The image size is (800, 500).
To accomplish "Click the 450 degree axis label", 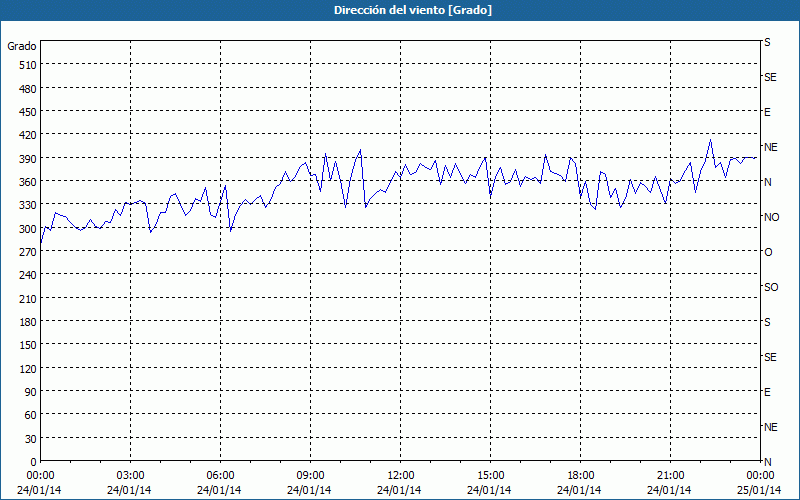I will [28, 112].
